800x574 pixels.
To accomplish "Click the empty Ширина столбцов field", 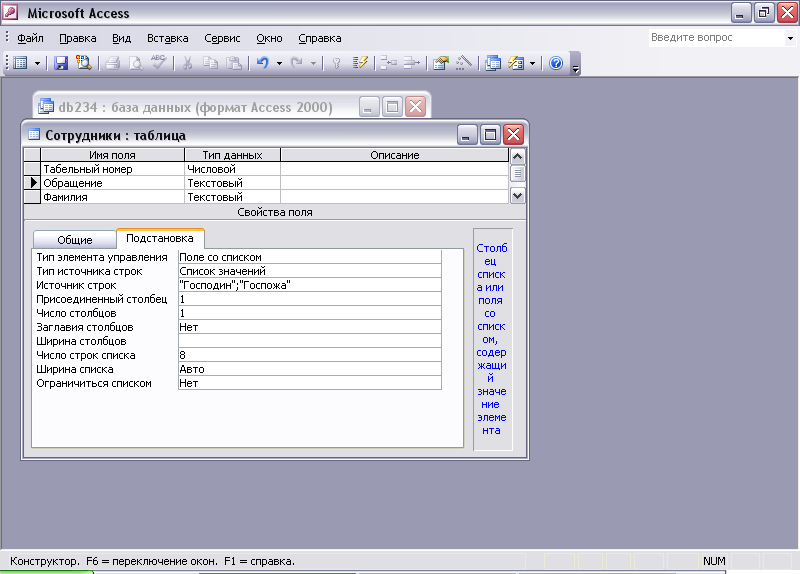I will (x=309, y=341).
